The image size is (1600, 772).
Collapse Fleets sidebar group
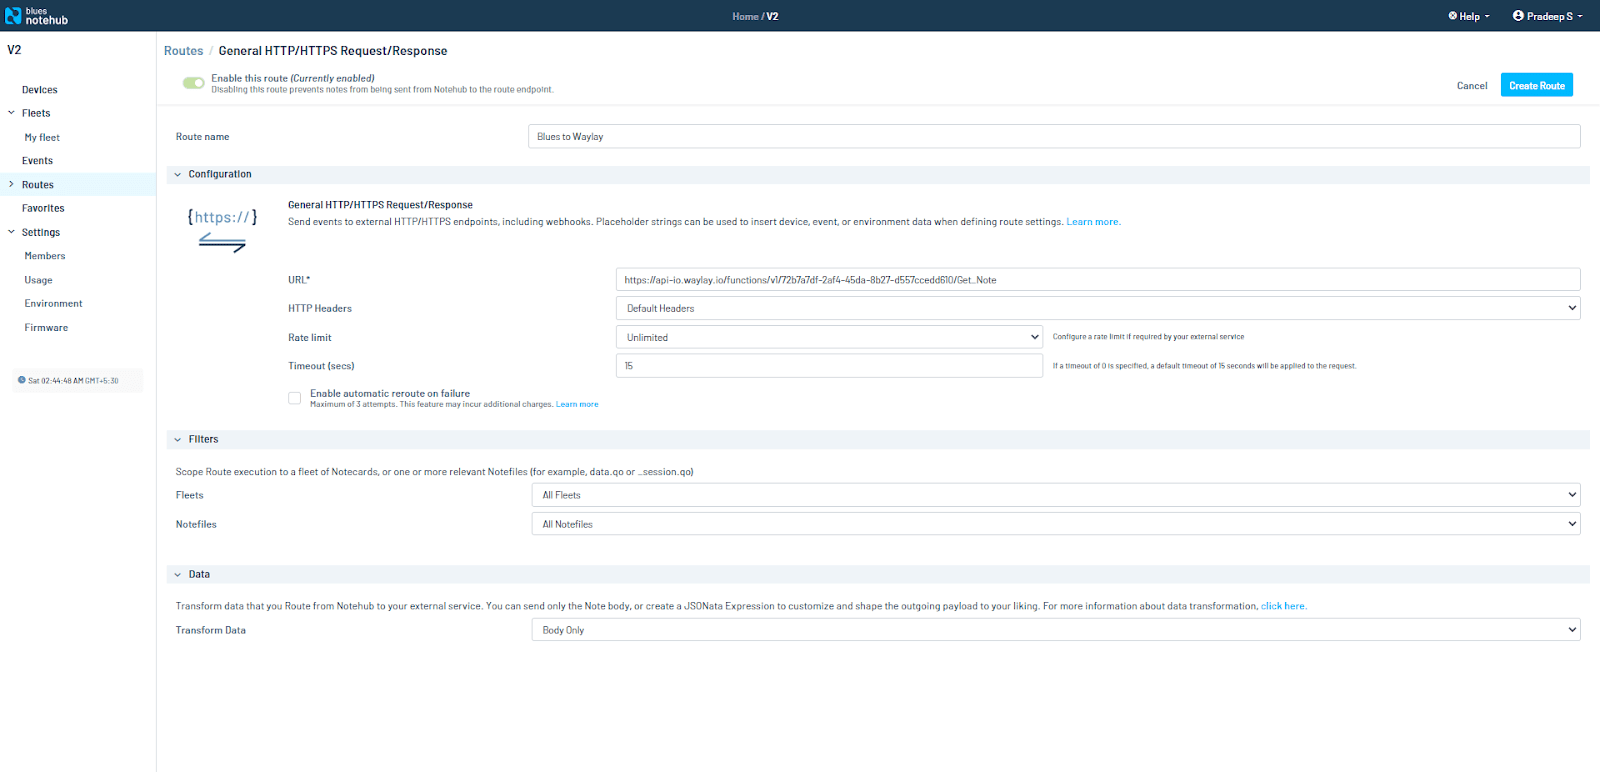[12, 113]
